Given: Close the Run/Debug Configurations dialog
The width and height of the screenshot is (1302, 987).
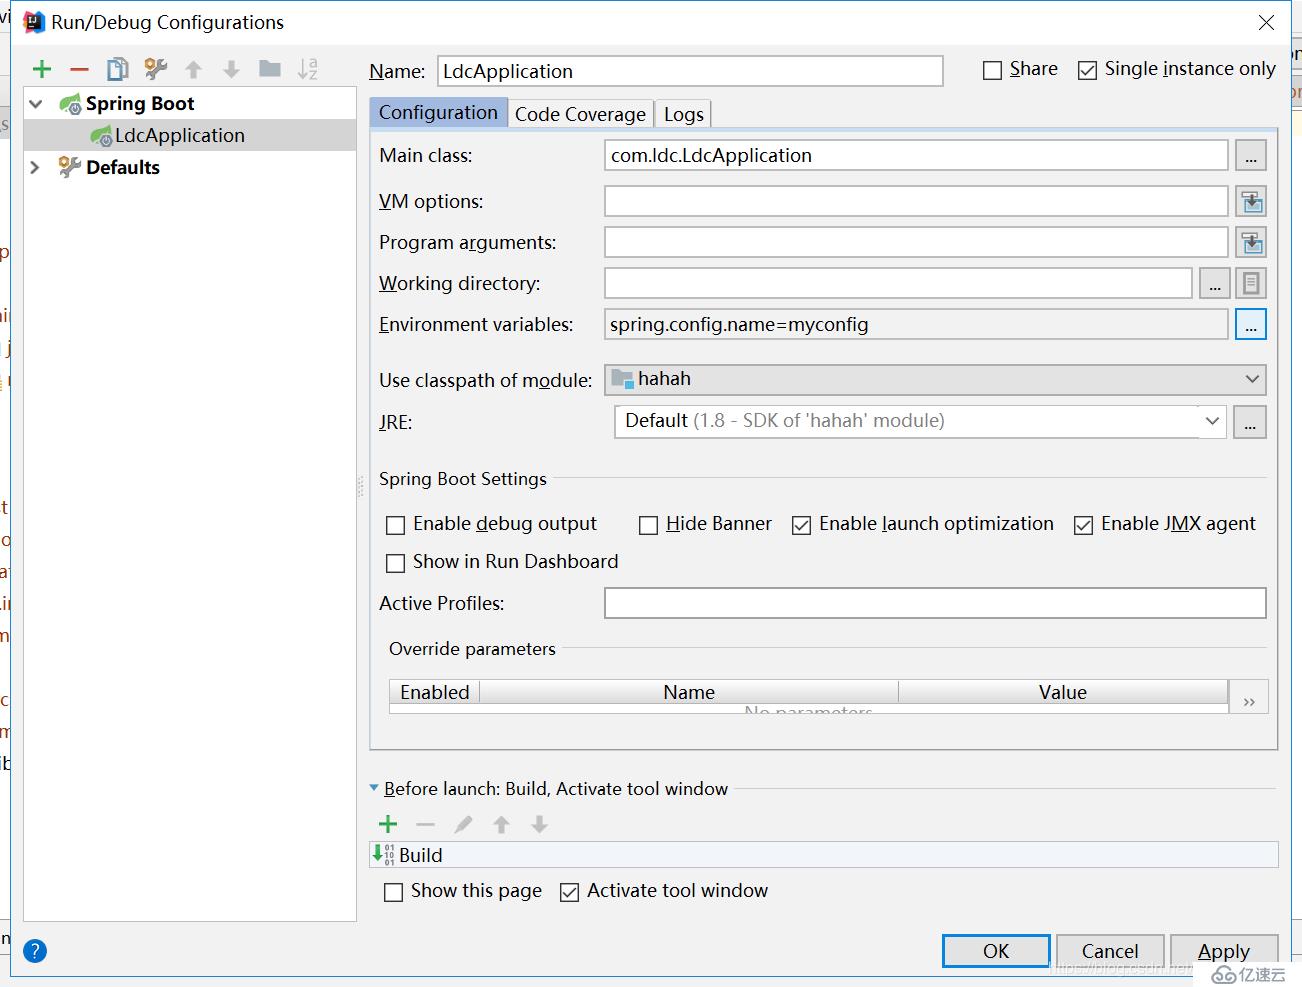Looking at the screenshot, I should pos(1266,22).
